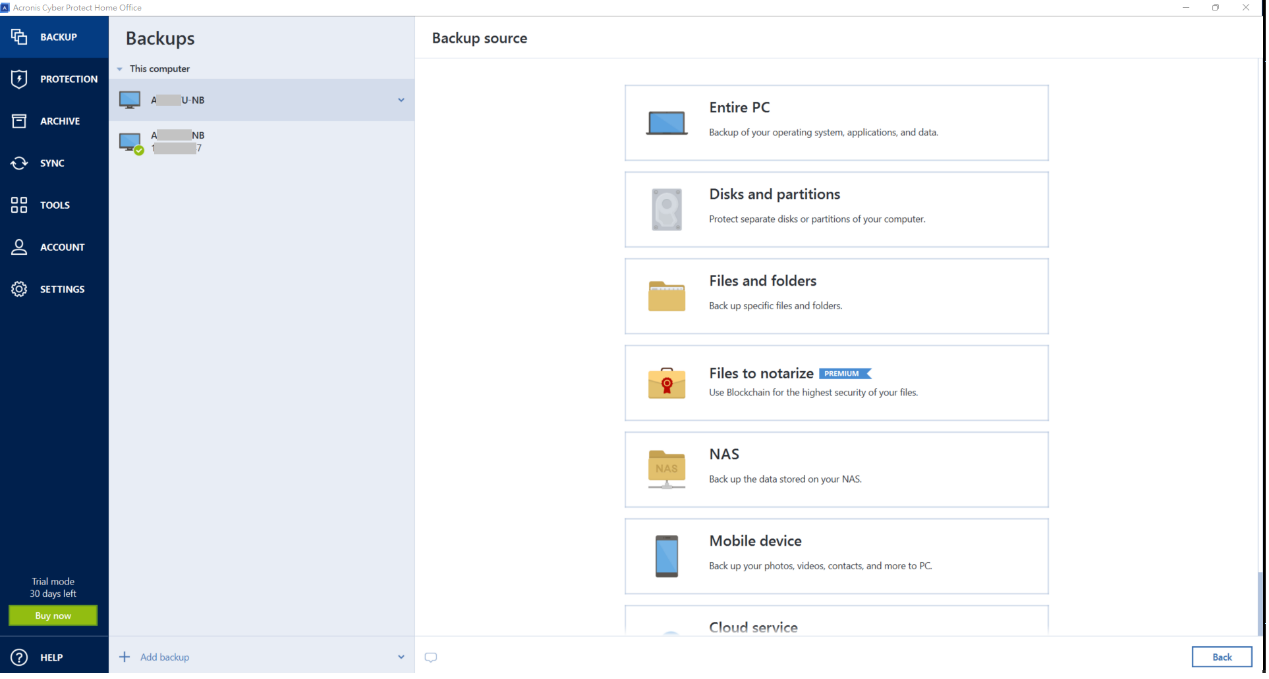The height and width of the screenshot is (679, 1269).
Task: Select the Archive box icon
Action: (x=19, y=121)
